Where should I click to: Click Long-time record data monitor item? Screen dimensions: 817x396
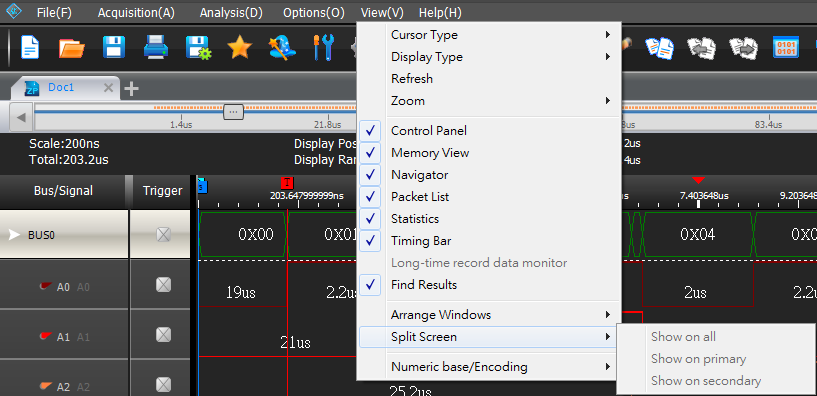[489, 263]
